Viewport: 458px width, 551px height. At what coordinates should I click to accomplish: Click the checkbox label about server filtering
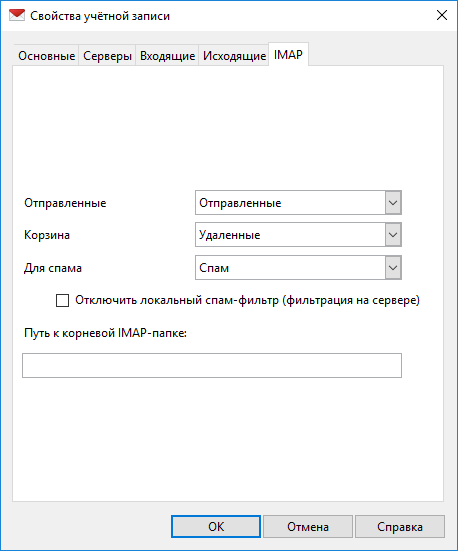247,300
